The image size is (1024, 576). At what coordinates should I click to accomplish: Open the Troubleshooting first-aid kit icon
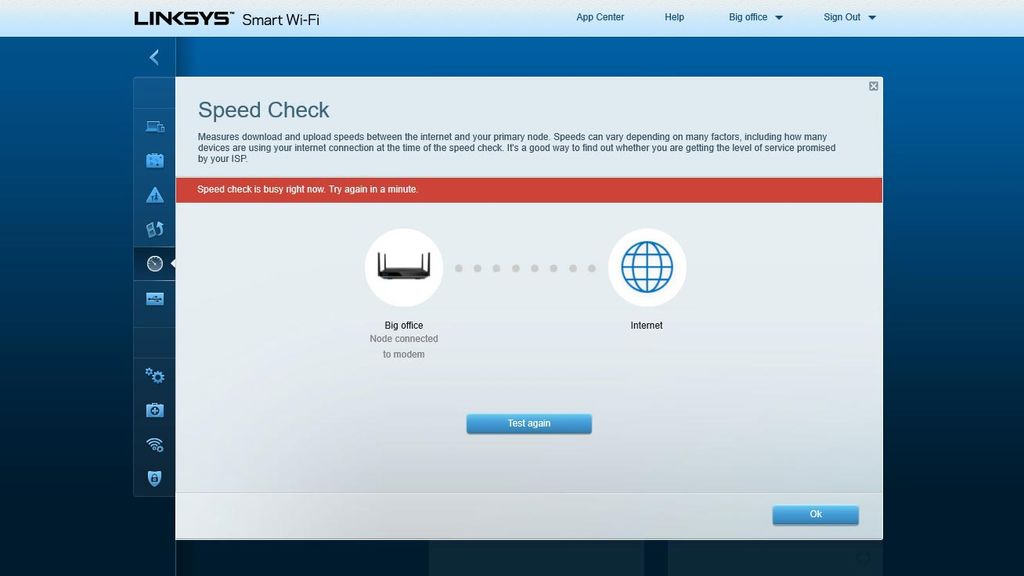coord(154,410)
